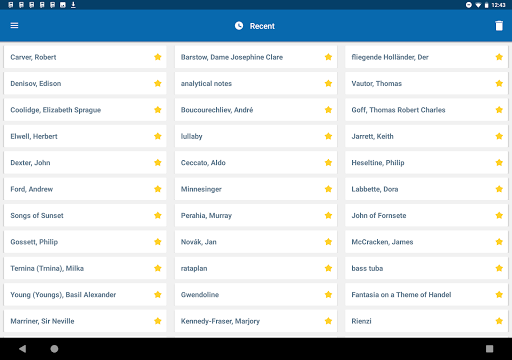Click star icon for bass tuba
The image size is (512, 360).
pyautogui.click(x=499, y=268)
